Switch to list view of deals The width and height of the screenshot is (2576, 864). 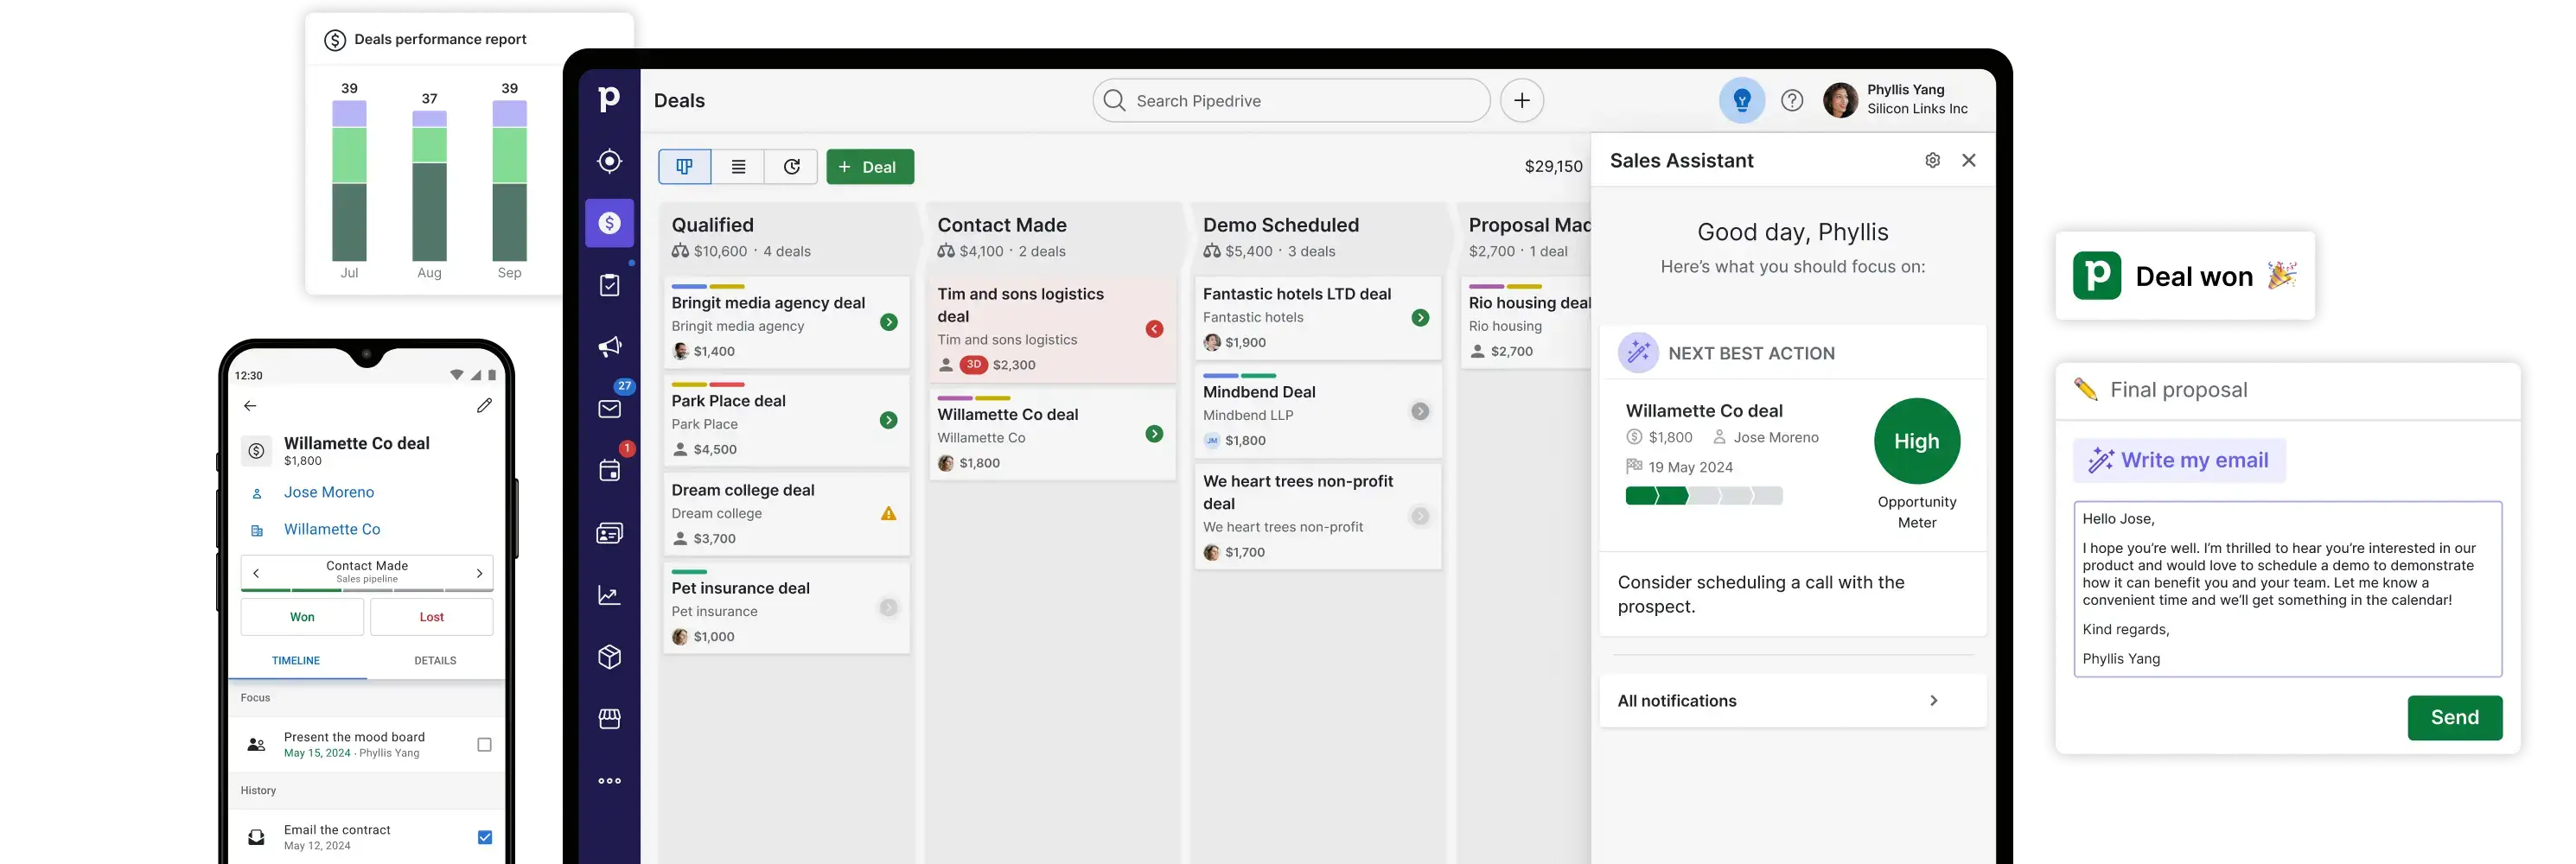[738, 166]
